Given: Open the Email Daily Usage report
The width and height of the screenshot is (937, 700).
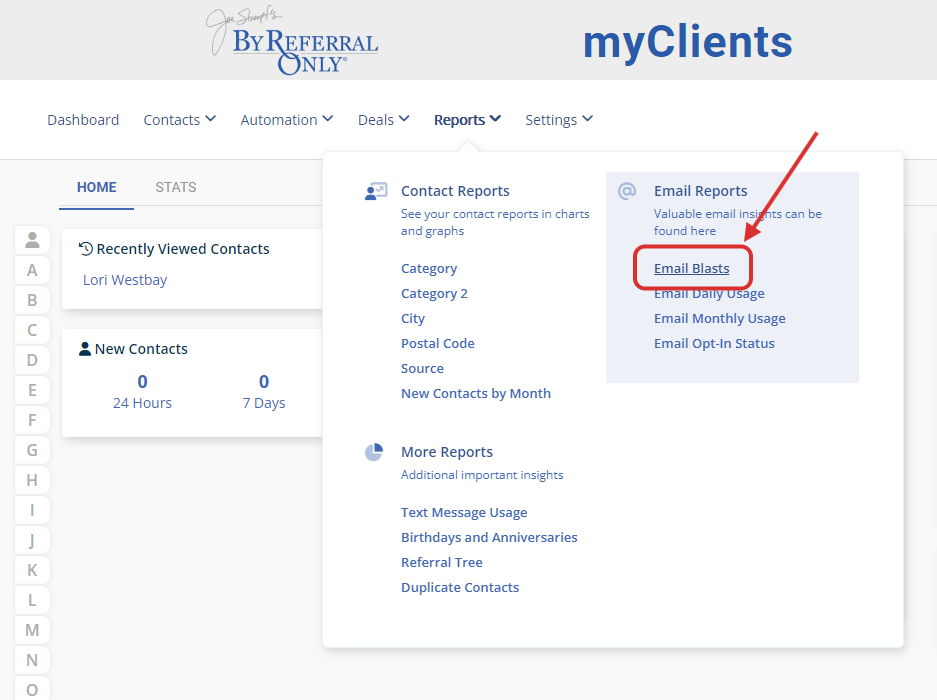Looking at the screenshot, I should [709, 294].
